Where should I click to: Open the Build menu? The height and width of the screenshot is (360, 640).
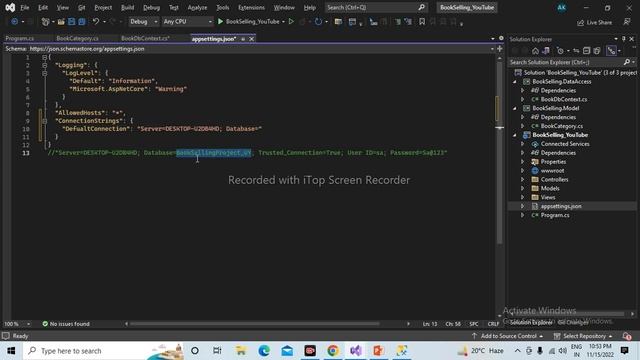tap(127, 7)
